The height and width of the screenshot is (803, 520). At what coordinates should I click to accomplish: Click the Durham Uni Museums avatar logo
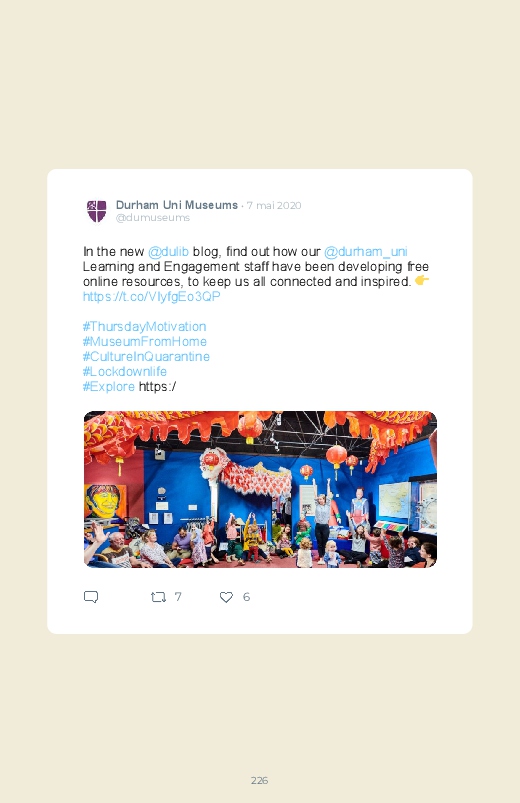96,211
